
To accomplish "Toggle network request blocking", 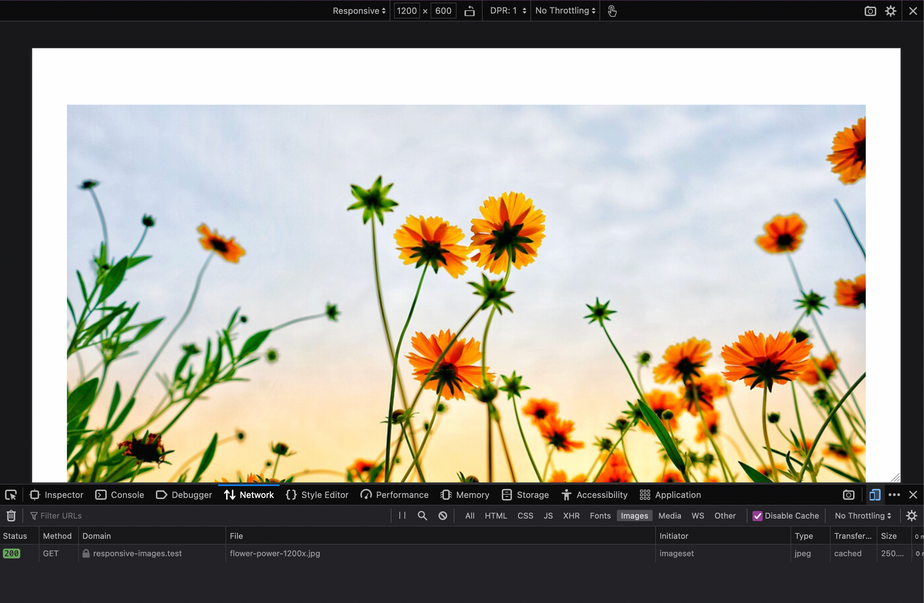I will click(x=442, y=515).
